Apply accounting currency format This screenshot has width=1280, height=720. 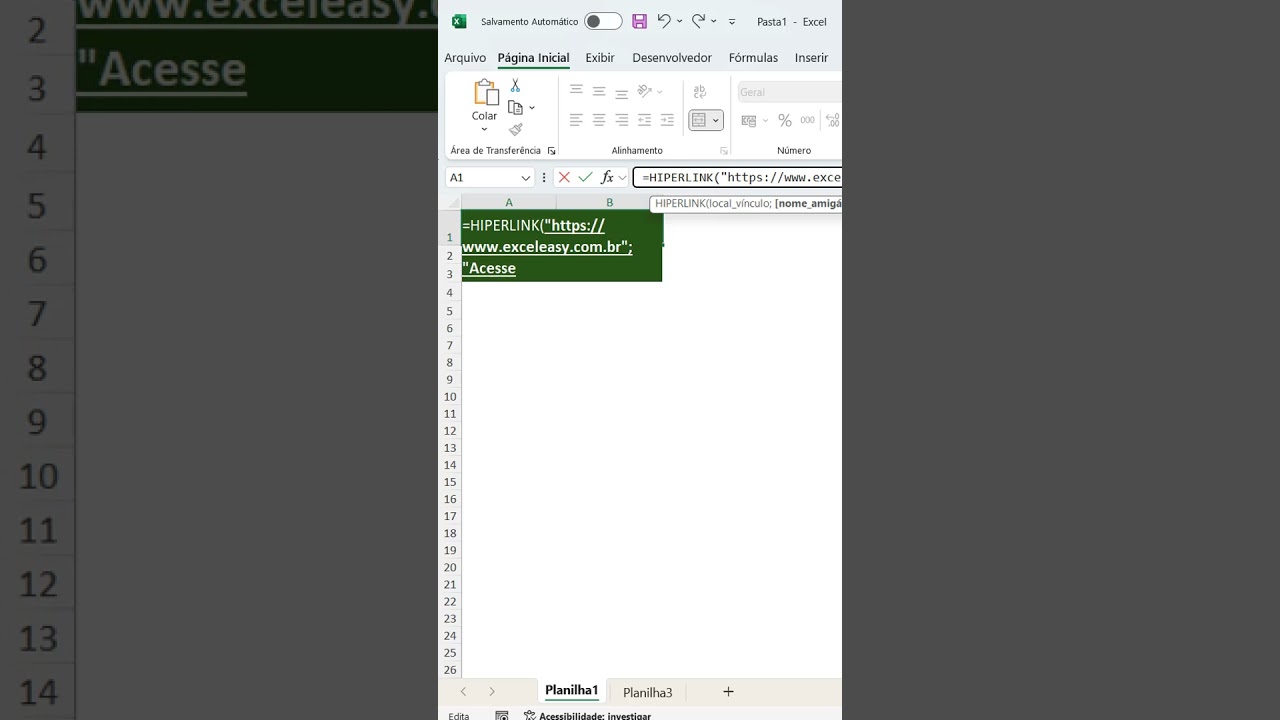tap(749, 120)
